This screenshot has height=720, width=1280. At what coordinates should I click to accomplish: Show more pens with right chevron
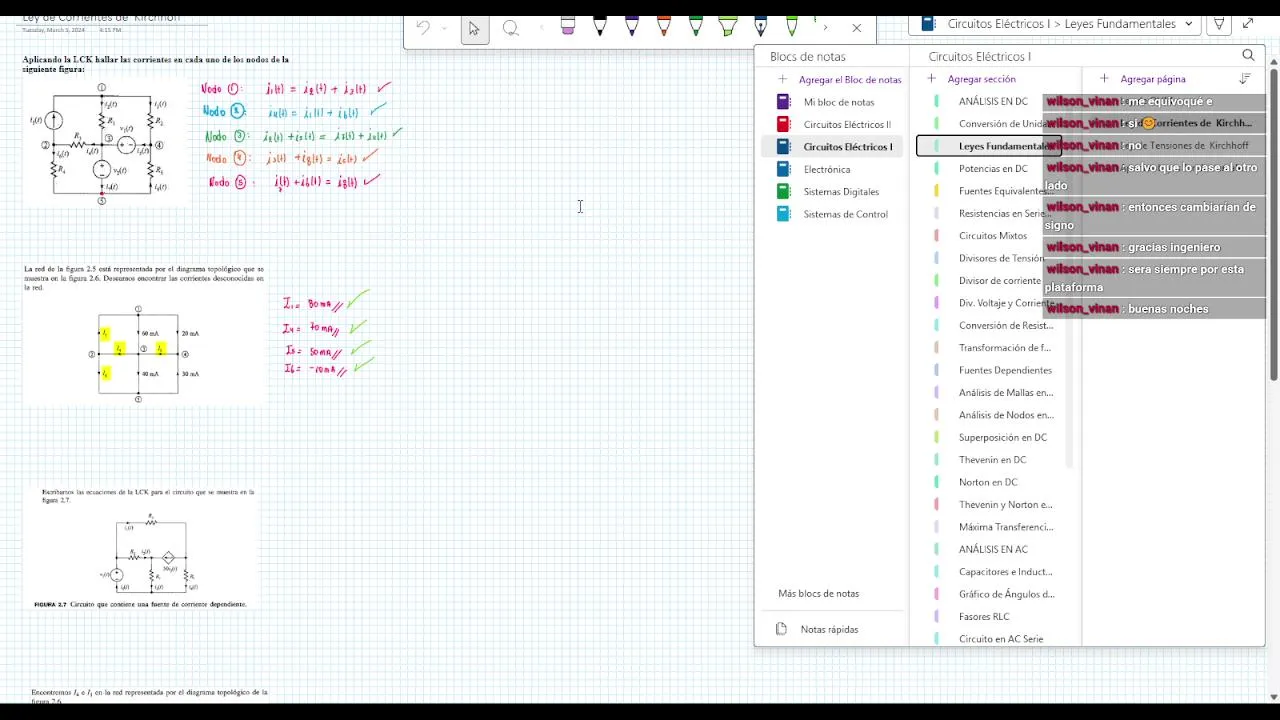click(x=825, y=28)
